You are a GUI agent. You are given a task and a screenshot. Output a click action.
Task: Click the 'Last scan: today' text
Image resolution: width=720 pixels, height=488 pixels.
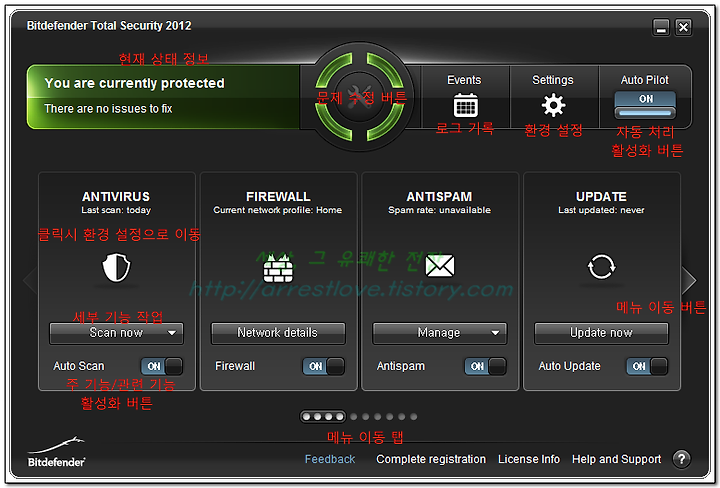coord(116,210)
